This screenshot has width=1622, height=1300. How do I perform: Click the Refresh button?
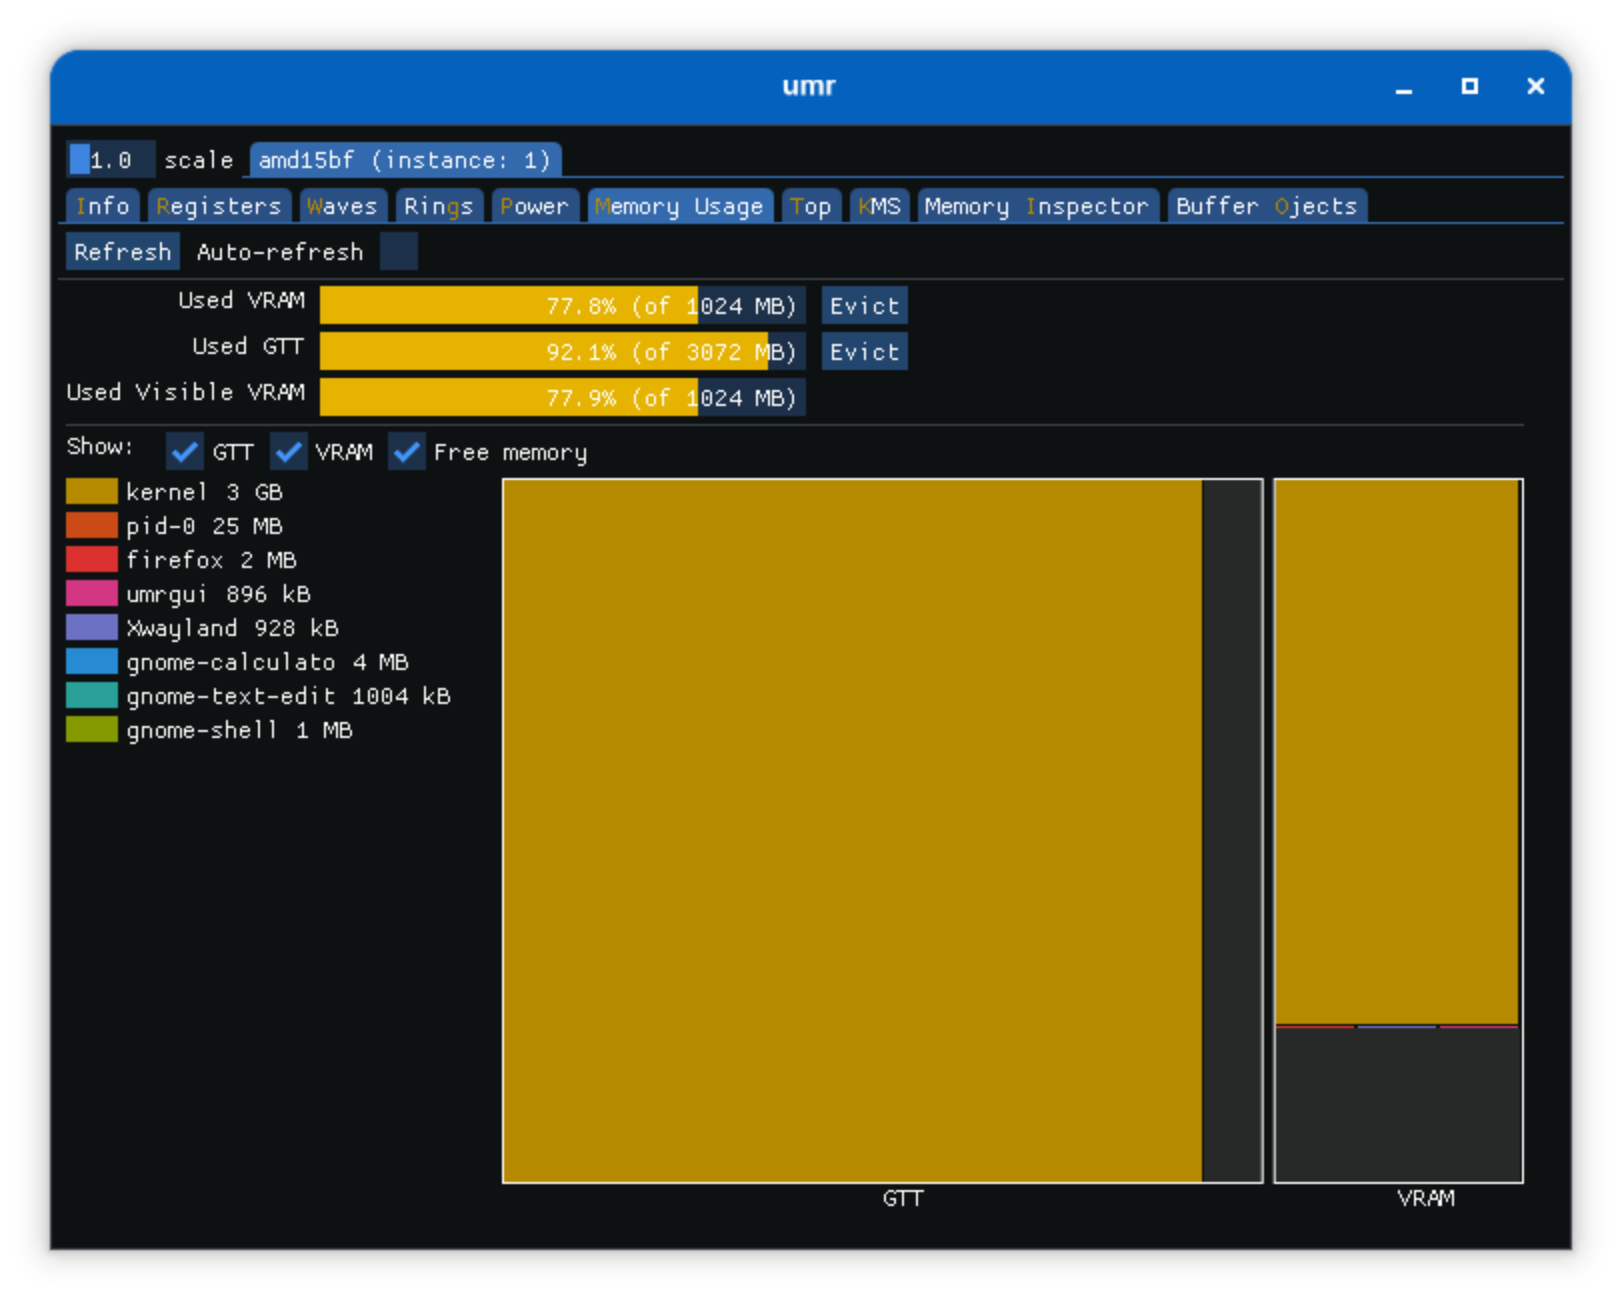(121, 251)
